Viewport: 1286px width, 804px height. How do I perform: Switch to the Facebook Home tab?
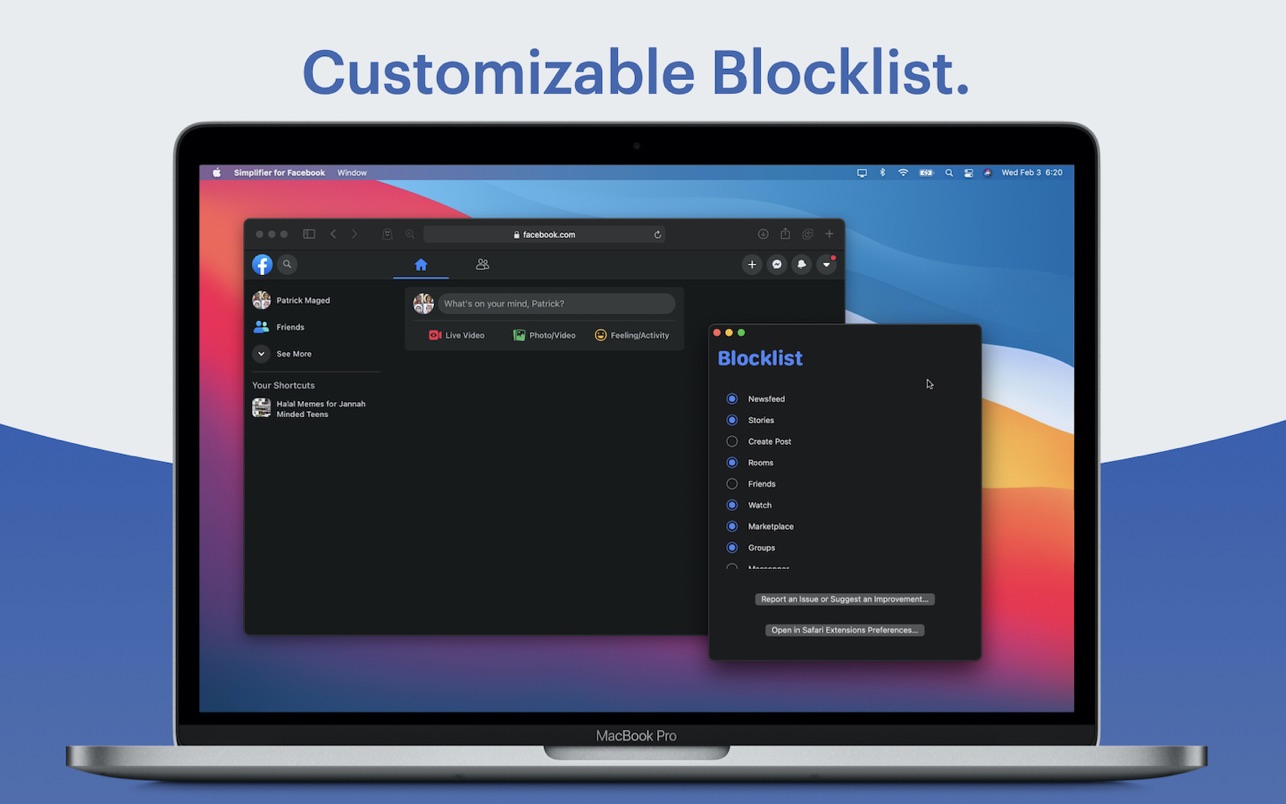coord(421,265)
